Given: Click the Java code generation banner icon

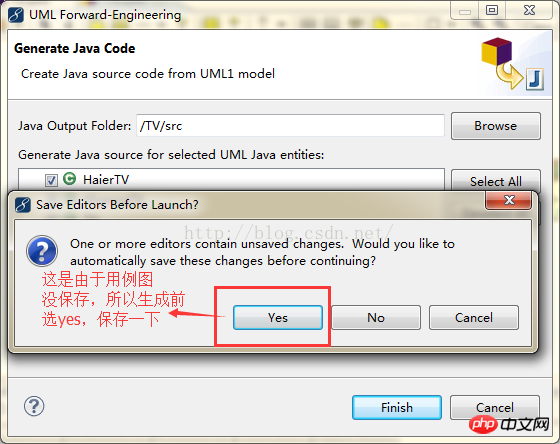Looking at the screenshot, I should [512, 64].
